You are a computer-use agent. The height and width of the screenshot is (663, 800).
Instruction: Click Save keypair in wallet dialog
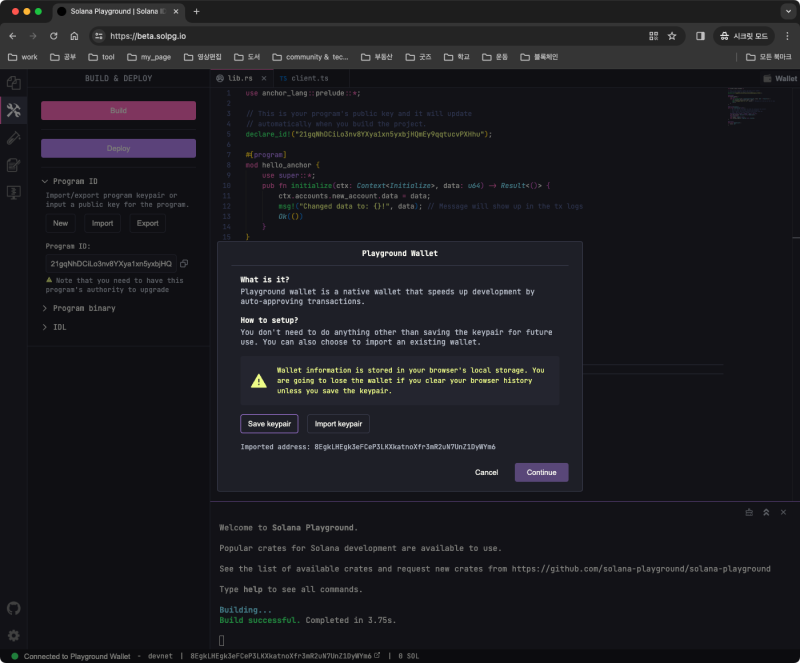point(269,424)
